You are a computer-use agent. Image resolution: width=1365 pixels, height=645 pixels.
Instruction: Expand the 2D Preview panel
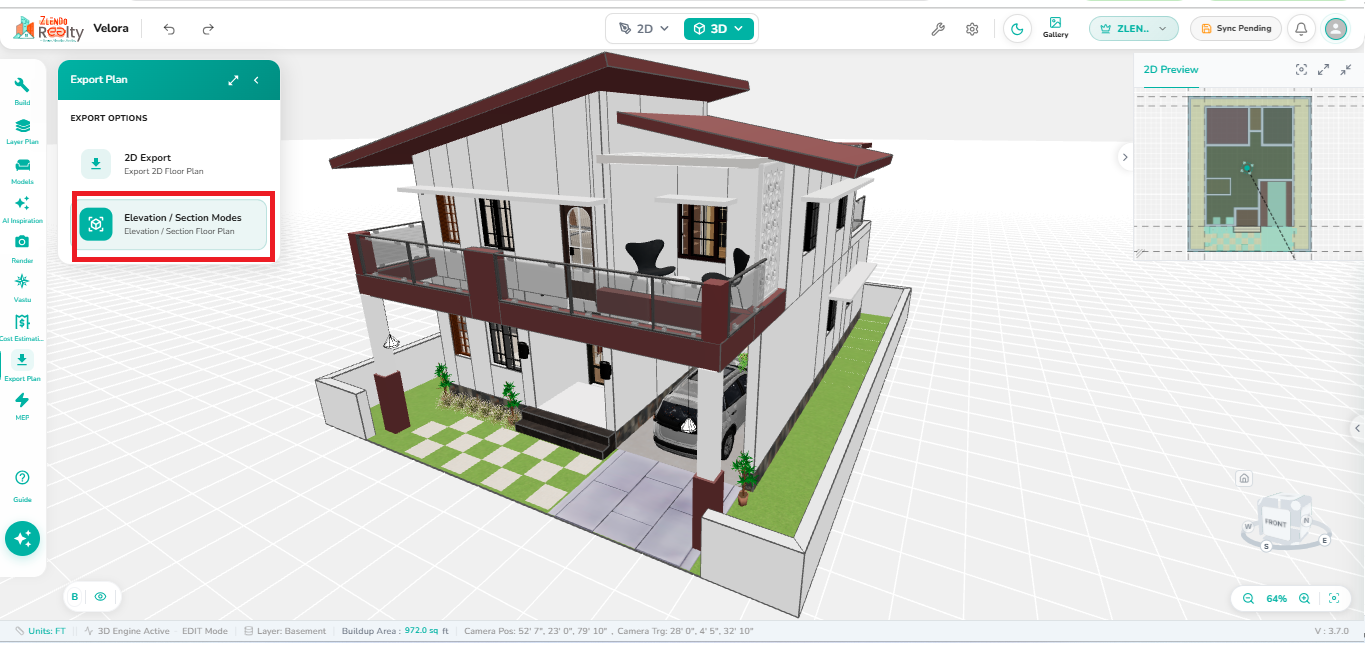(x=1323, y=69)
